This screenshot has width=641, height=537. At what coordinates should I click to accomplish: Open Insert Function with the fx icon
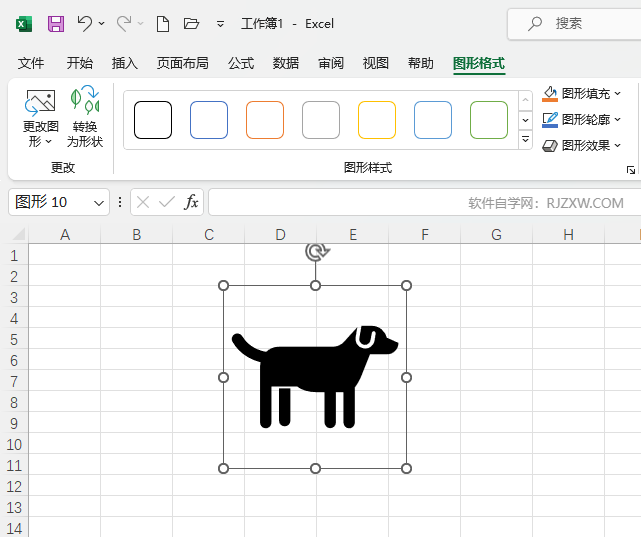pos(191,202)
